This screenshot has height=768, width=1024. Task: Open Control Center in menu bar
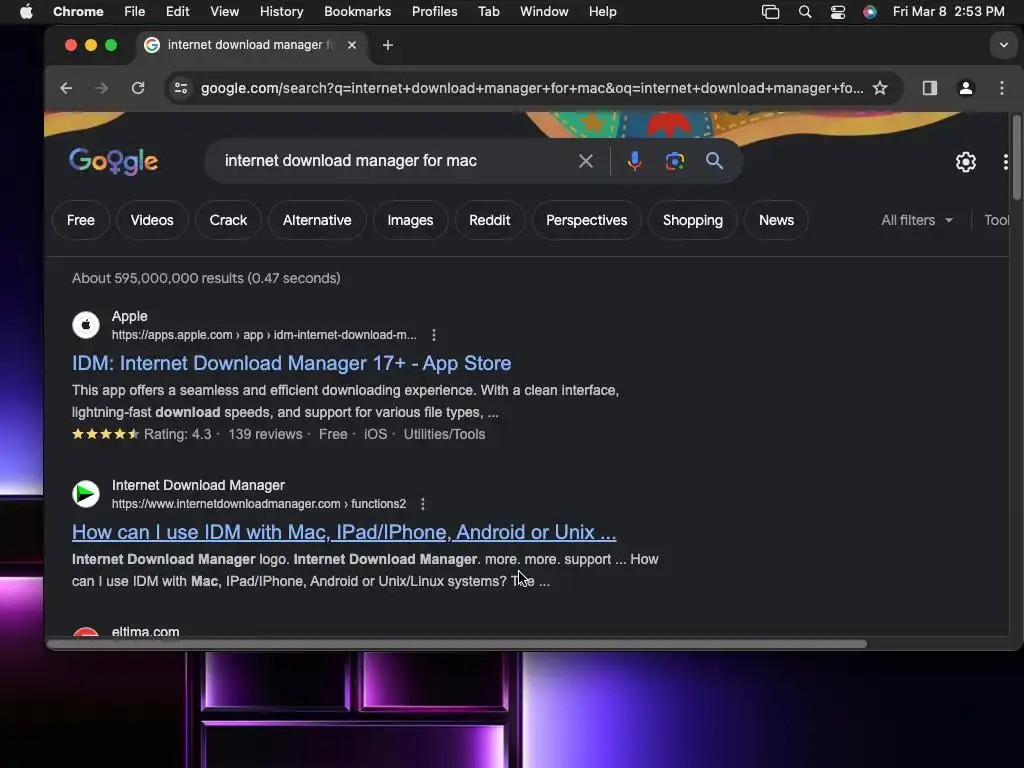point(838,12)
